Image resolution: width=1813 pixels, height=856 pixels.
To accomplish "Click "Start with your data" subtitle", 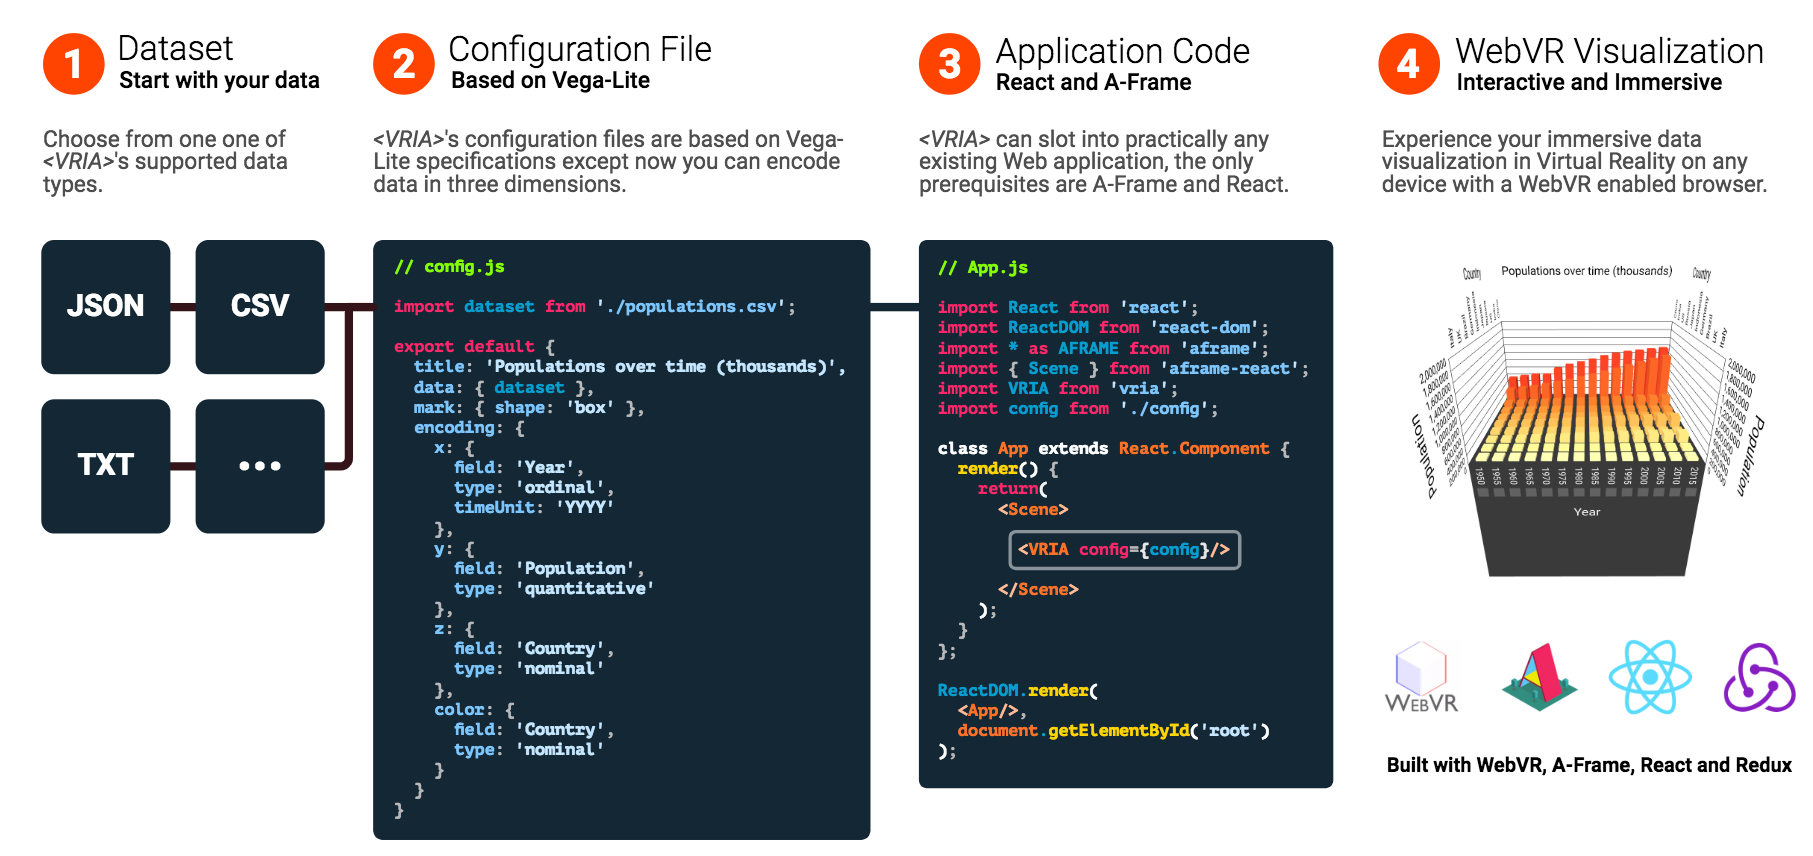I will [219, 80].
